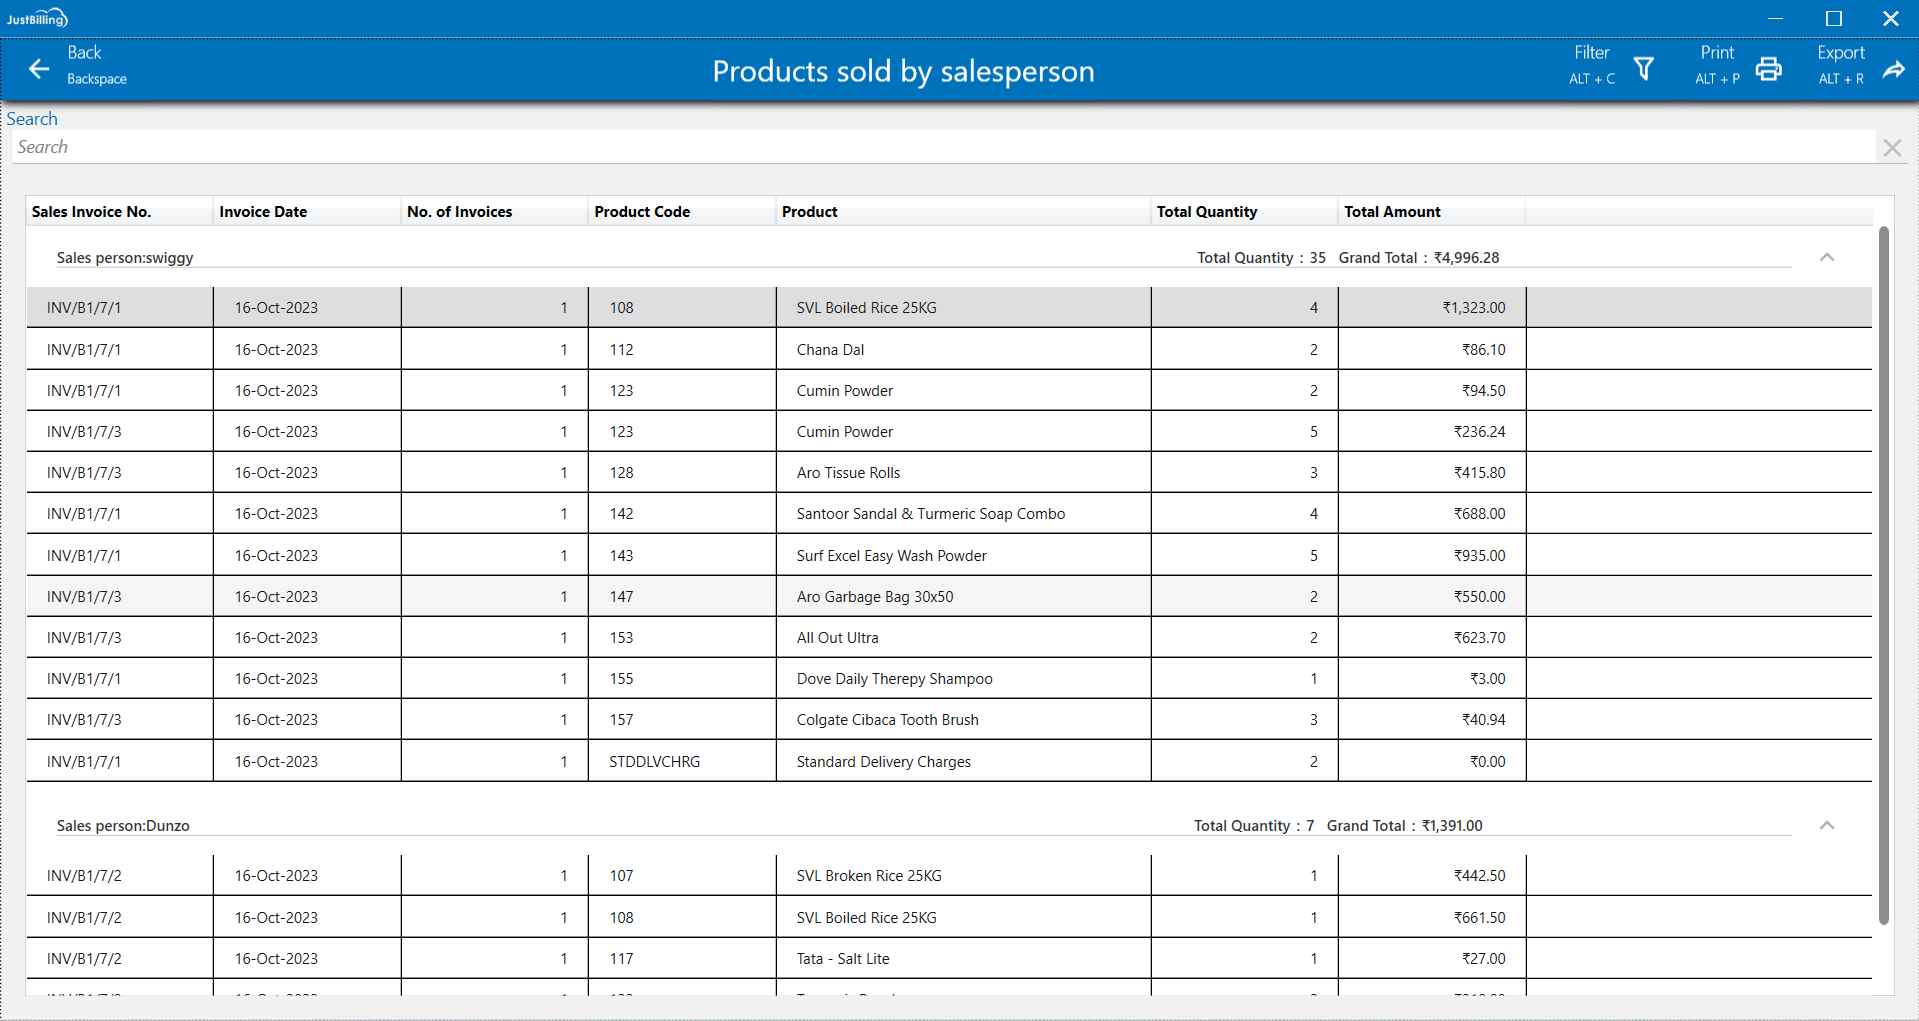The height and width of the screenshot is (1021, 1919).
Task: Minimize the application window
Action: point(1775,18)
